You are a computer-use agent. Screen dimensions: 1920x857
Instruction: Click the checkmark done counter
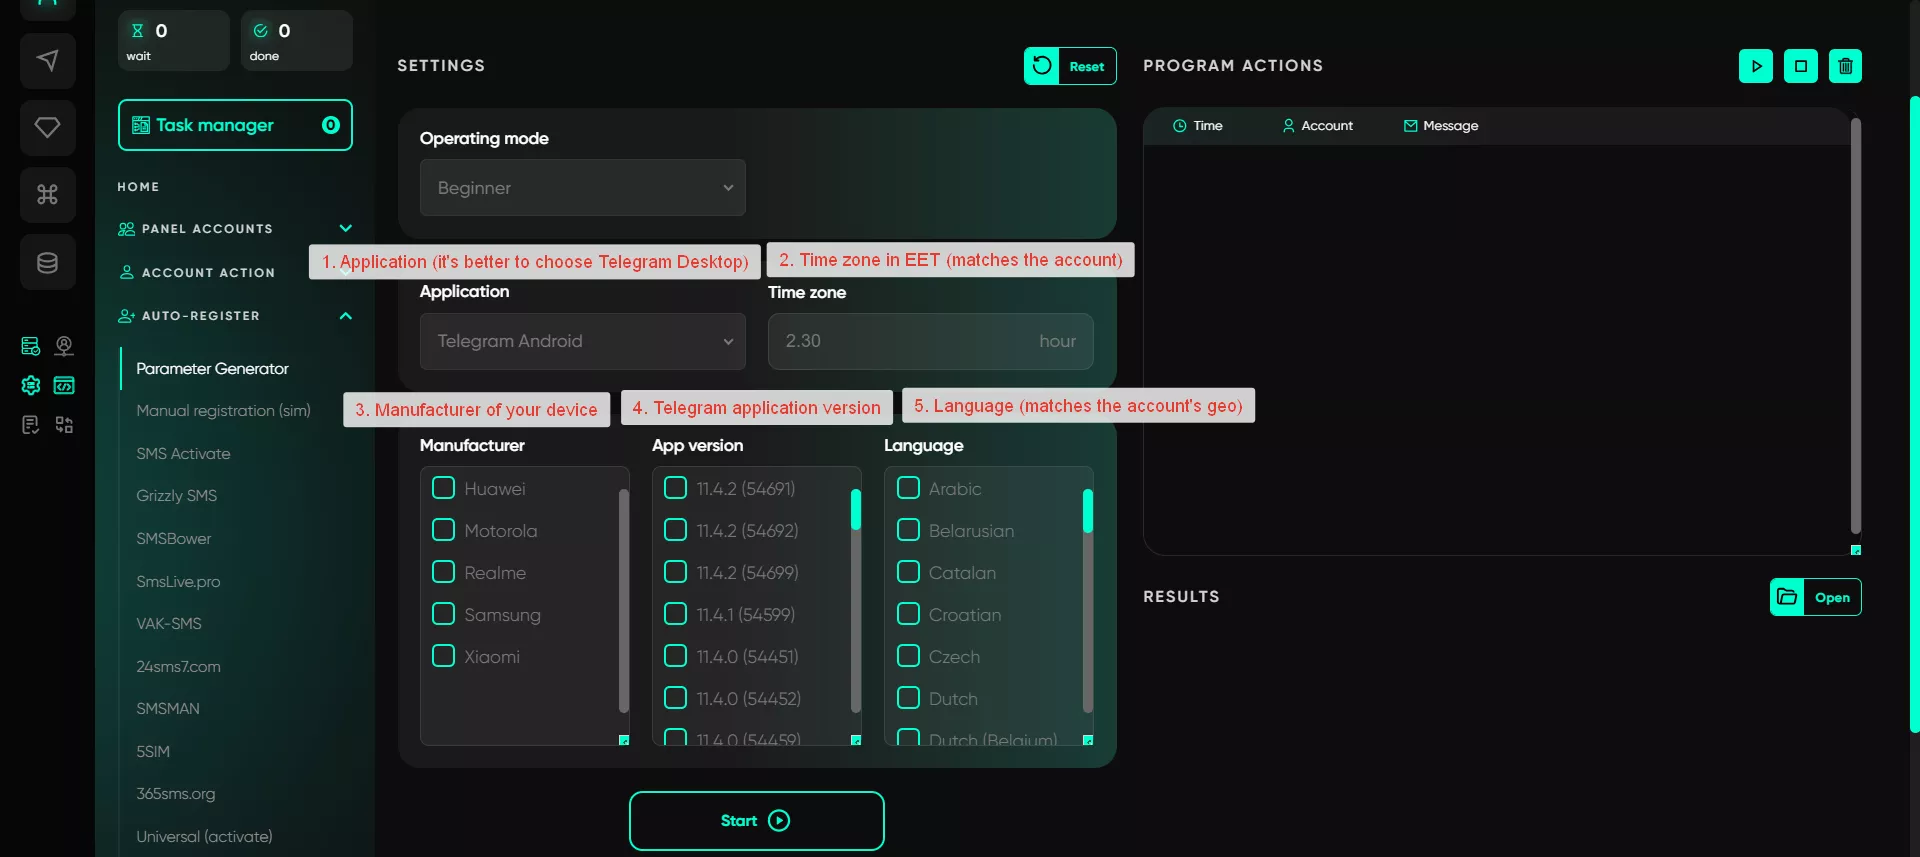297,41
